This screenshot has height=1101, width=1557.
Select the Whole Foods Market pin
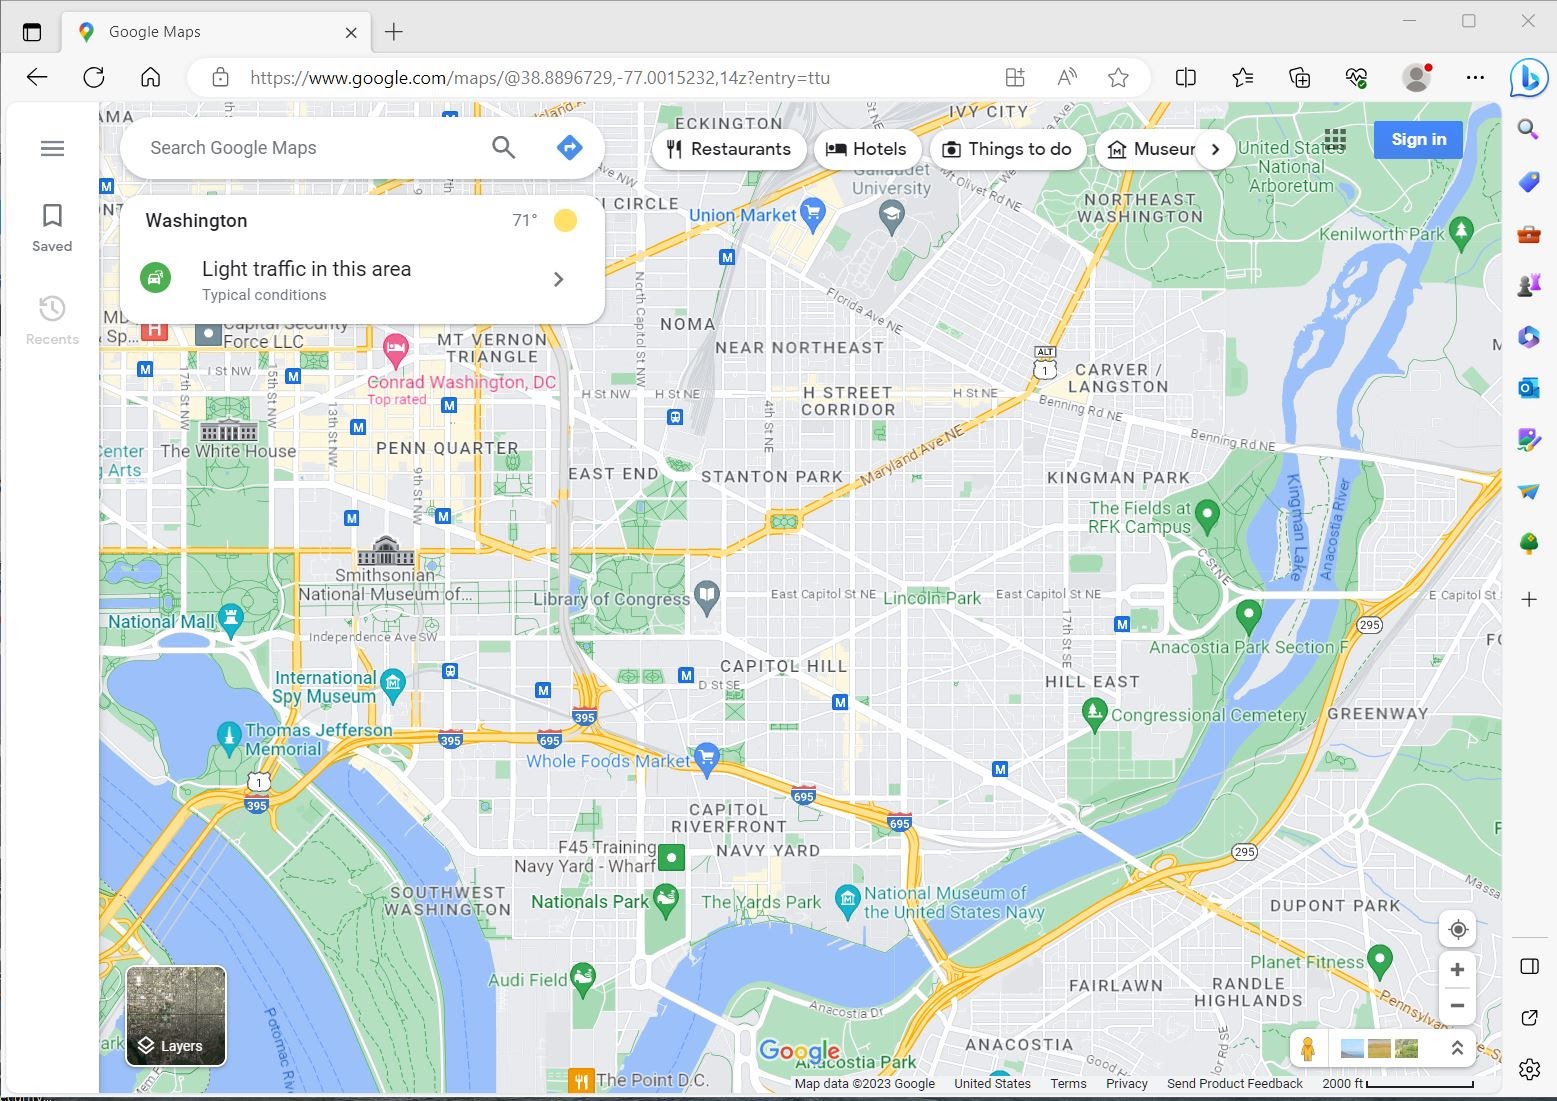point(707,759)
